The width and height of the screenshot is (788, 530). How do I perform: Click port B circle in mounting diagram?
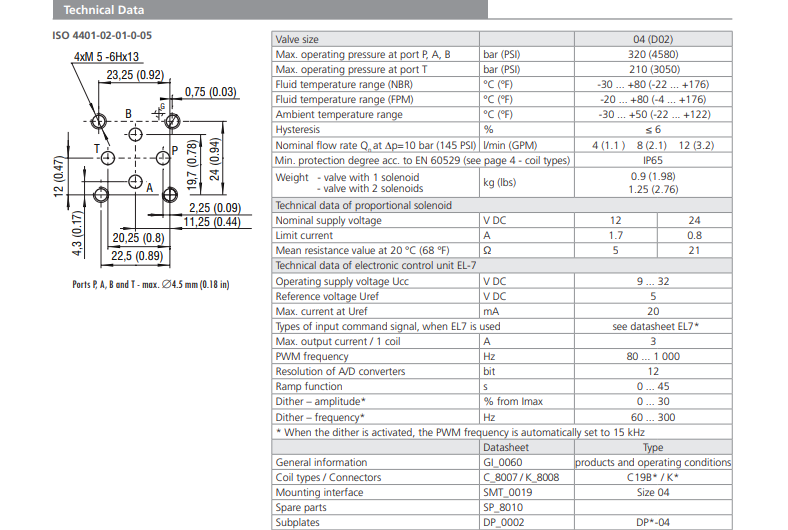(x=135, y=132)
